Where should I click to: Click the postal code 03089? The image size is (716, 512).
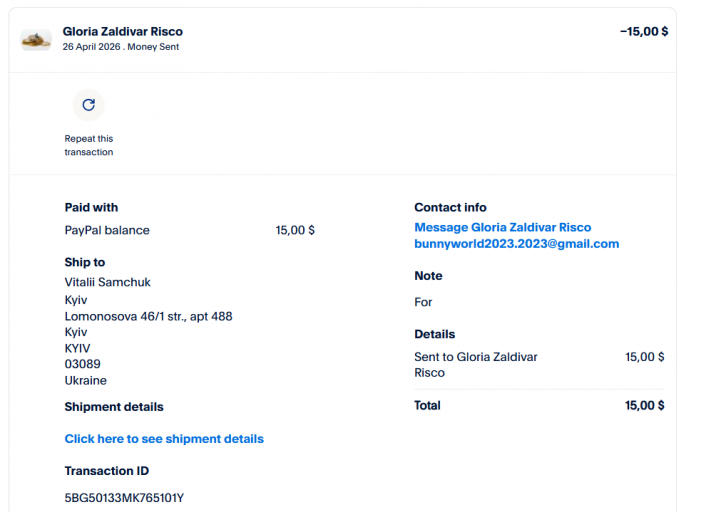(x=82, y=364)
